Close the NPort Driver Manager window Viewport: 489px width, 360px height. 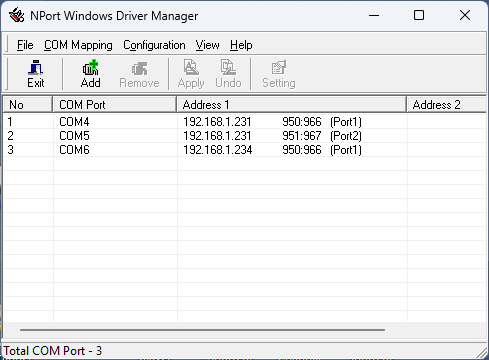point(465,15)
